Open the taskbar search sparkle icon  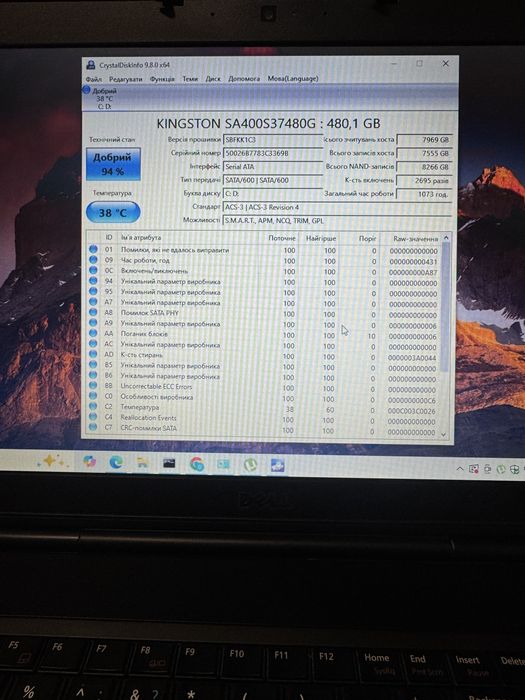click(53, 461)
